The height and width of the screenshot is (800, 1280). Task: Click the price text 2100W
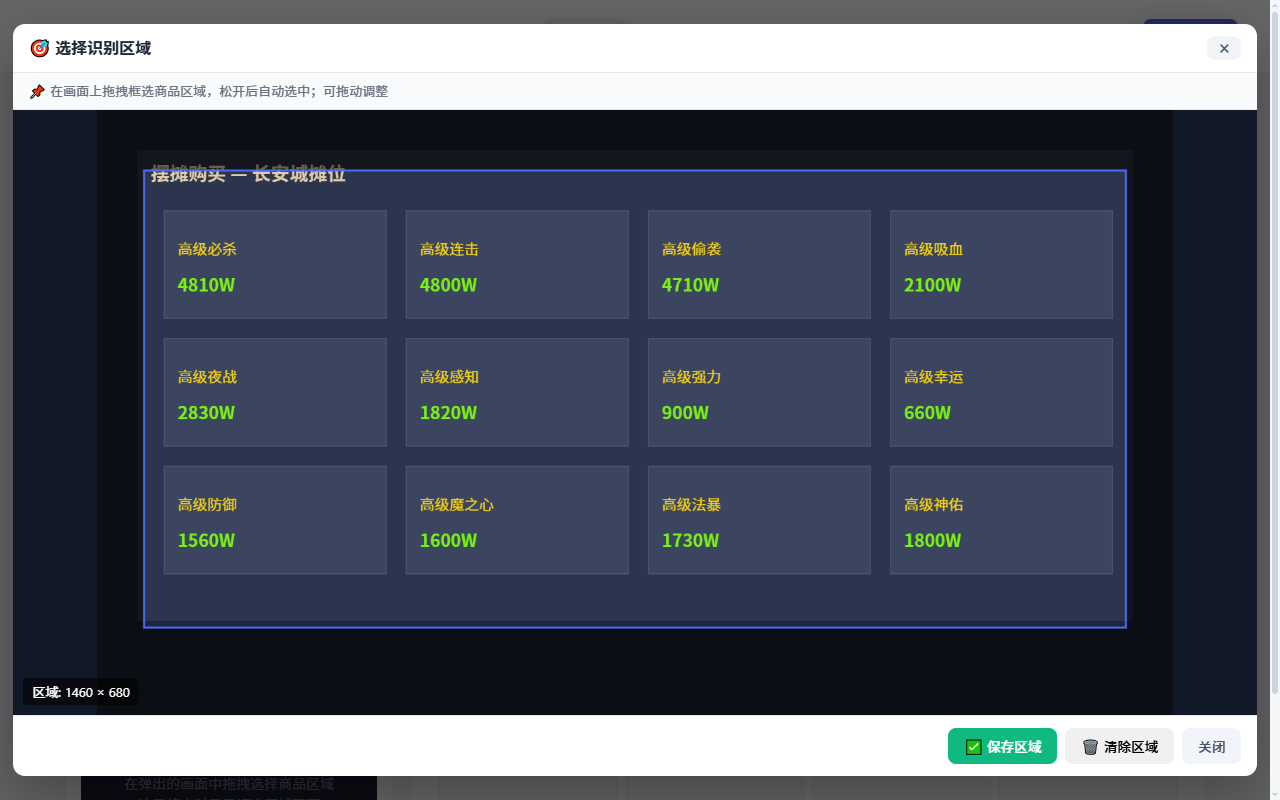click(932, 285)
